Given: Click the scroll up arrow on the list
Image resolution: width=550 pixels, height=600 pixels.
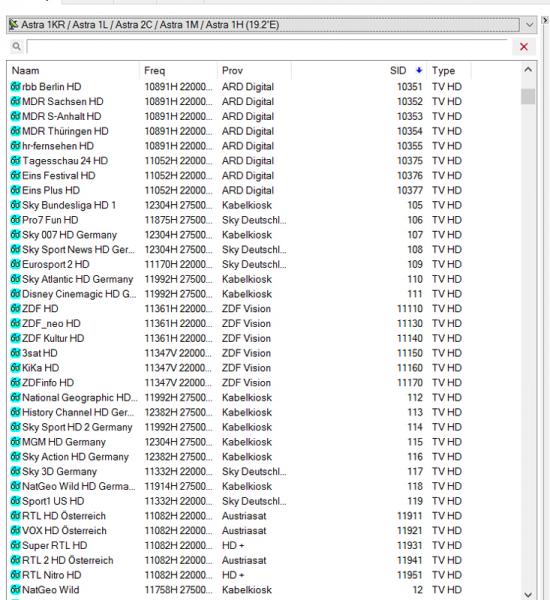Looking at the screenshot, I should click(528, 70).
